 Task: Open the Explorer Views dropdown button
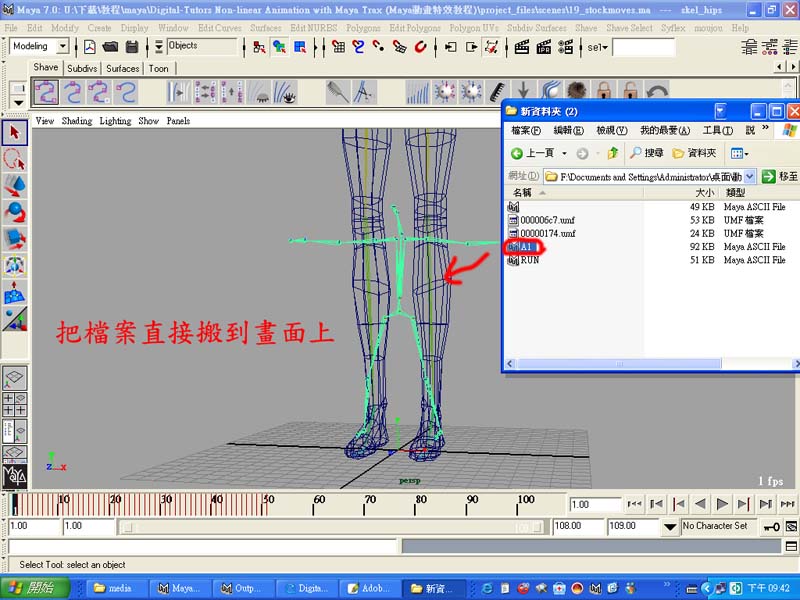tap(739, 153)
